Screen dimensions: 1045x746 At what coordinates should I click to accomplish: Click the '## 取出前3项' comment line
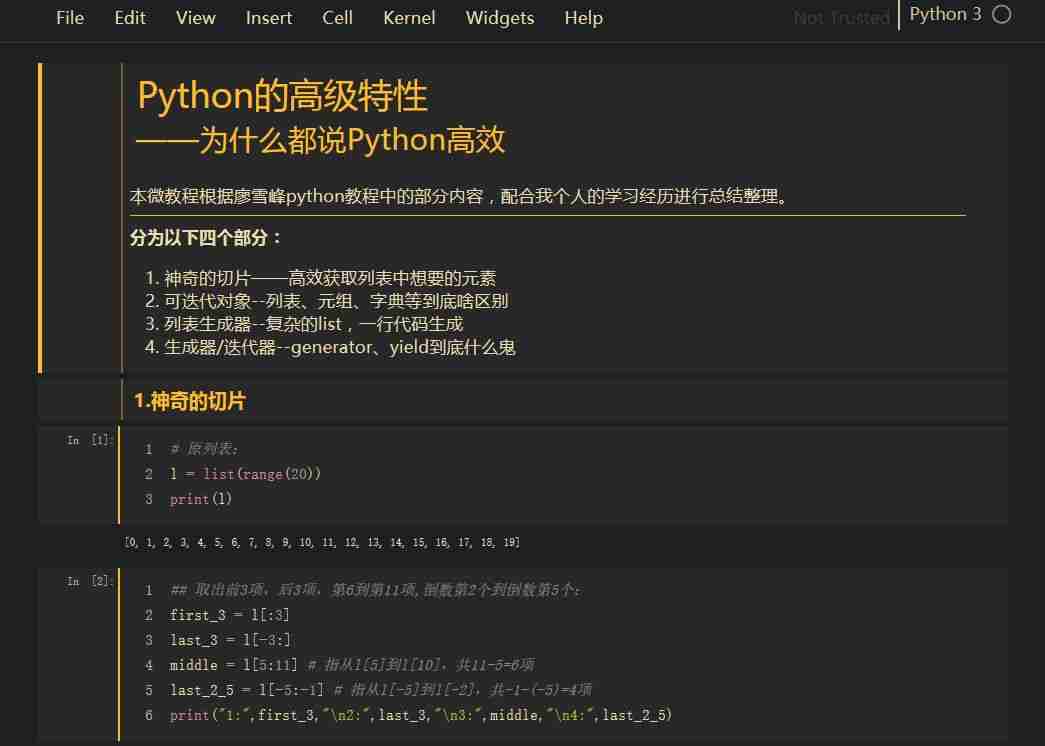(375, 590)
